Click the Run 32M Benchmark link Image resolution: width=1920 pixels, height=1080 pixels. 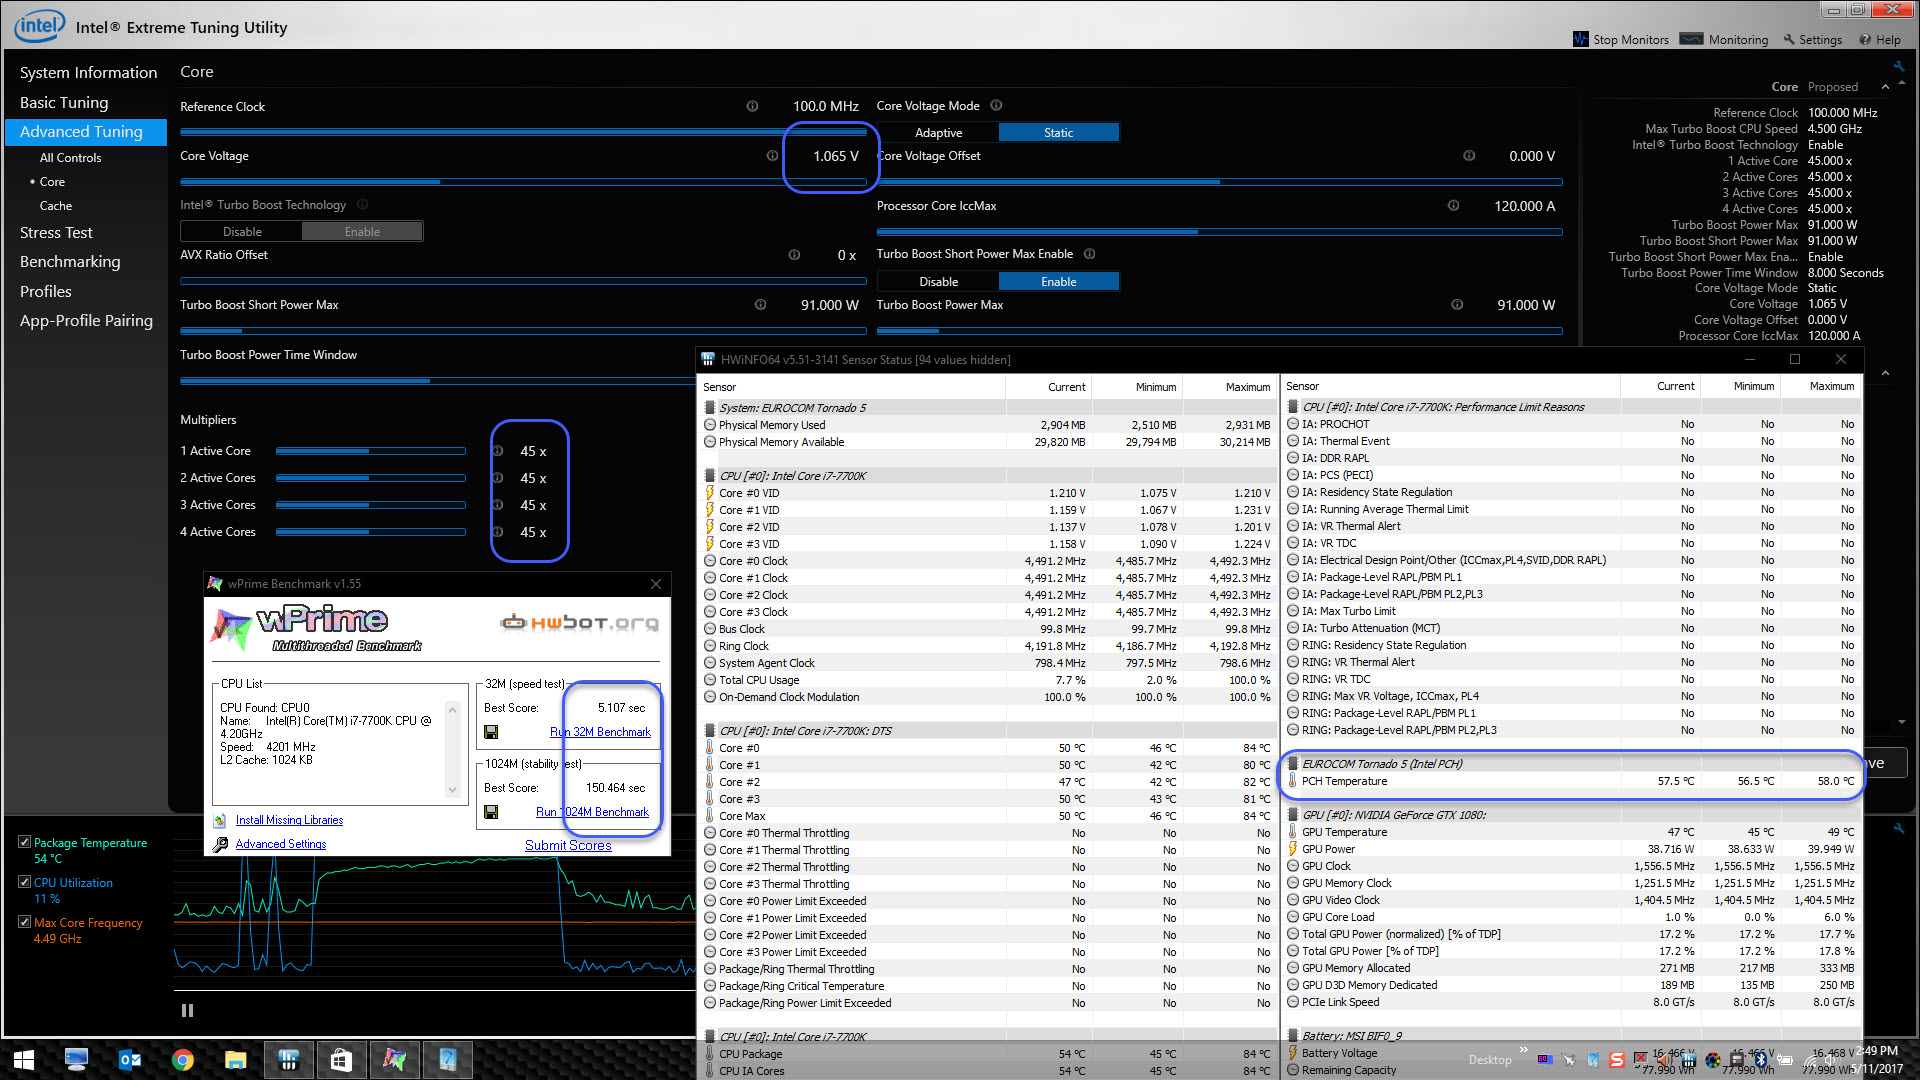(x=600, y=732)
